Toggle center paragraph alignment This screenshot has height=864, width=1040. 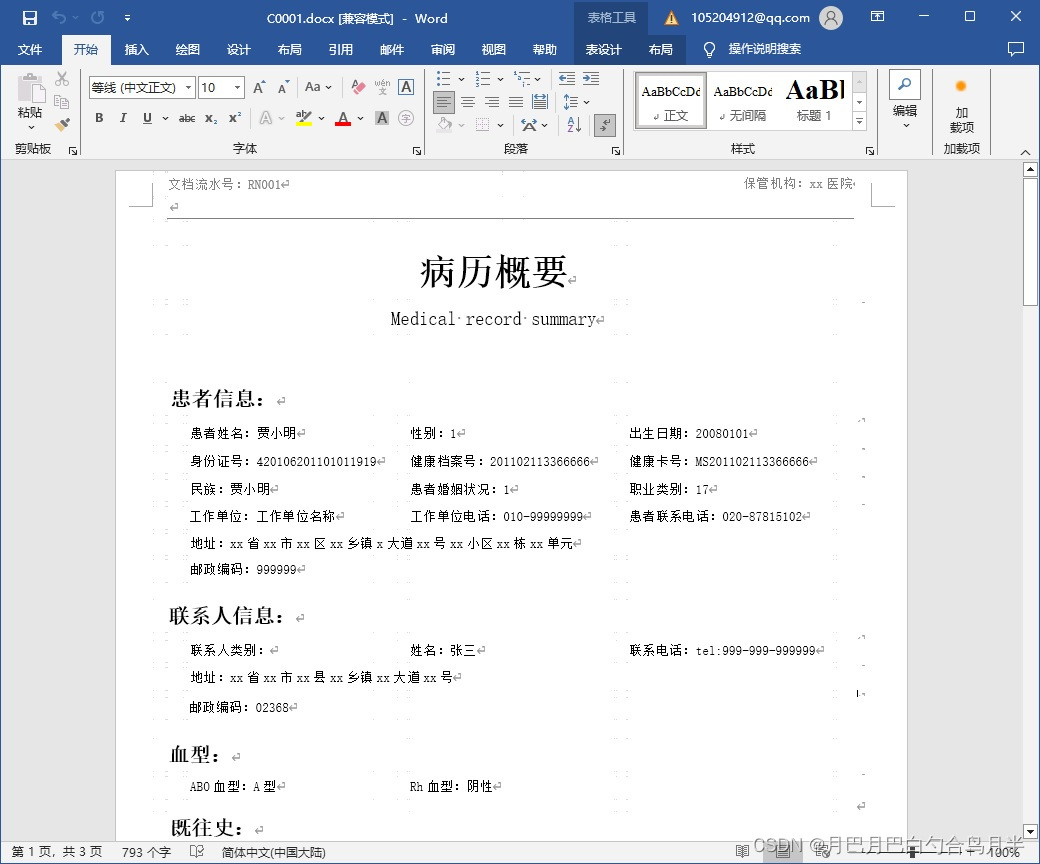tap(468, 101)
